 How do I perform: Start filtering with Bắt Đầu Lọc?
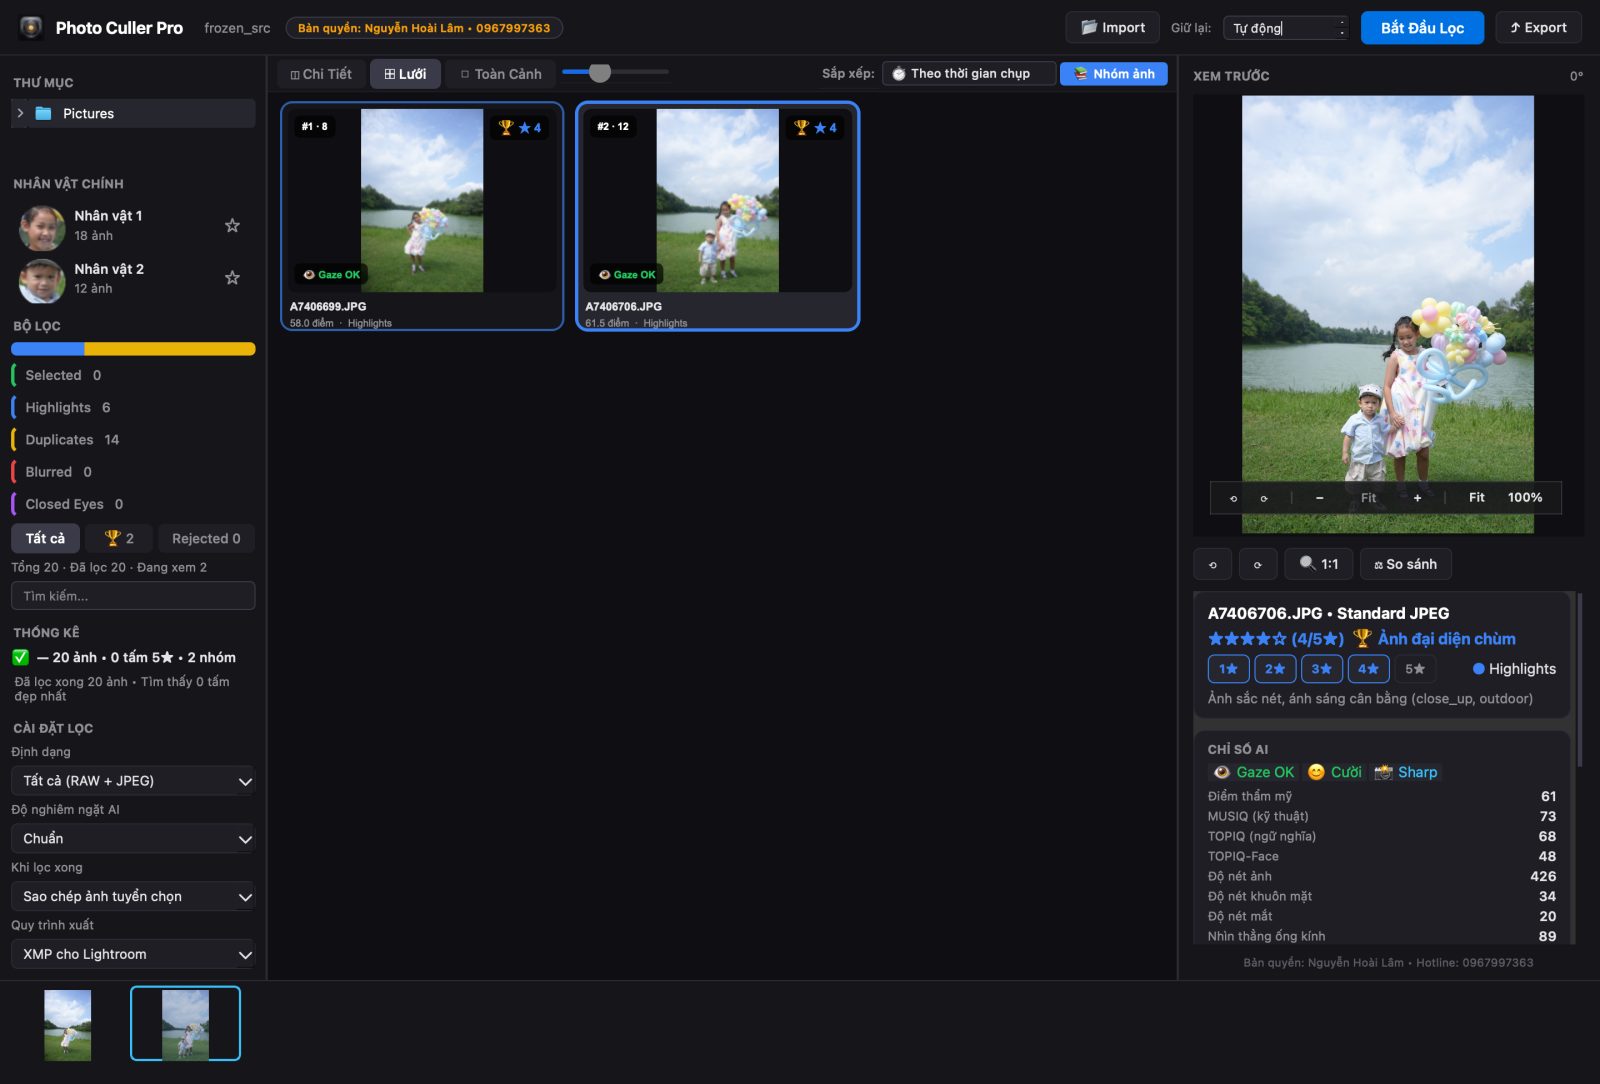pos(1422,28)
